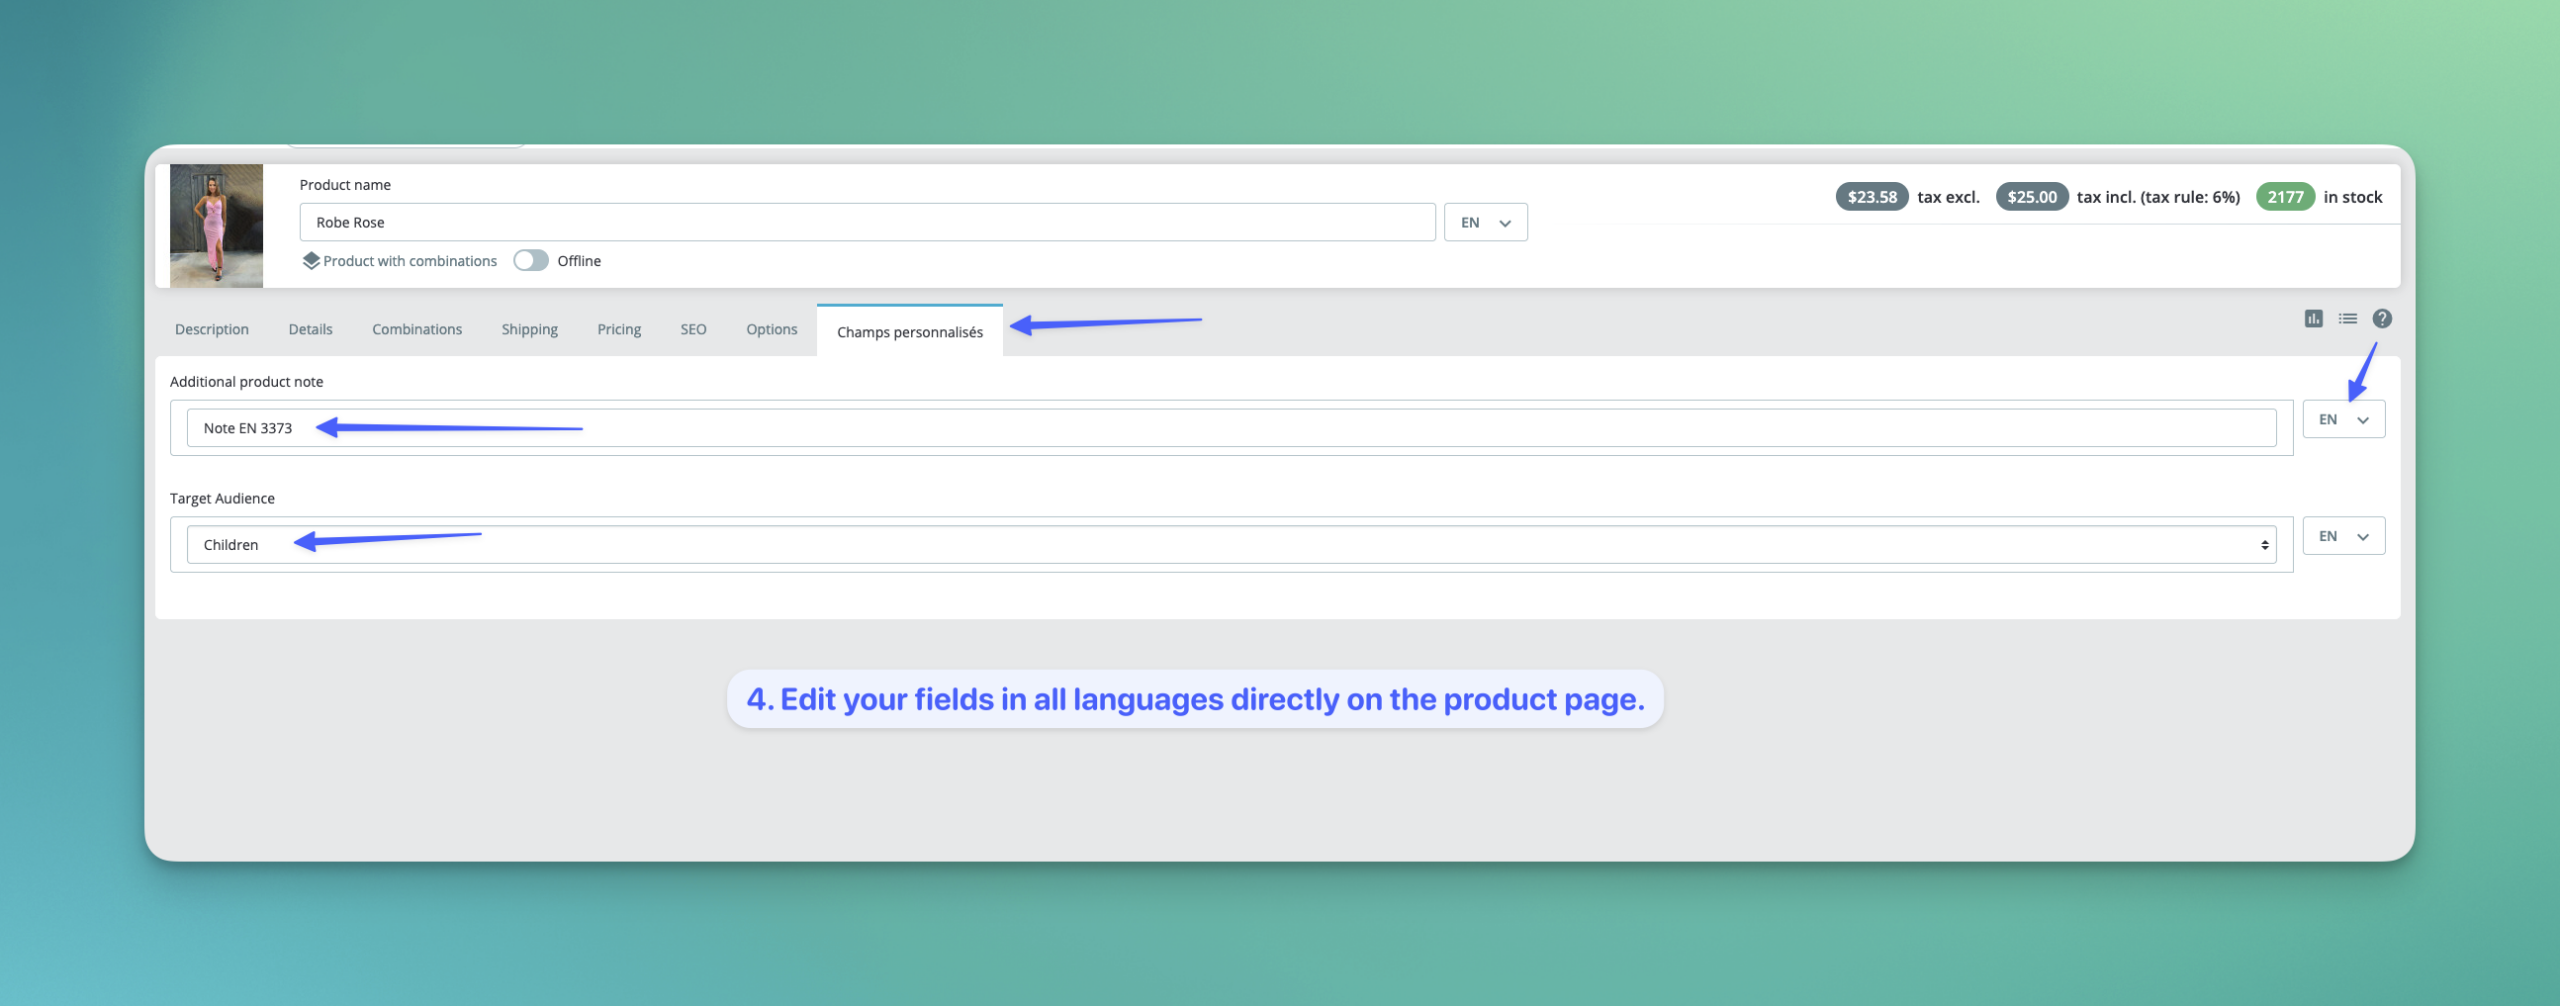
Task: Open the help question mark icon
Action: click(x=2382, y=319)
